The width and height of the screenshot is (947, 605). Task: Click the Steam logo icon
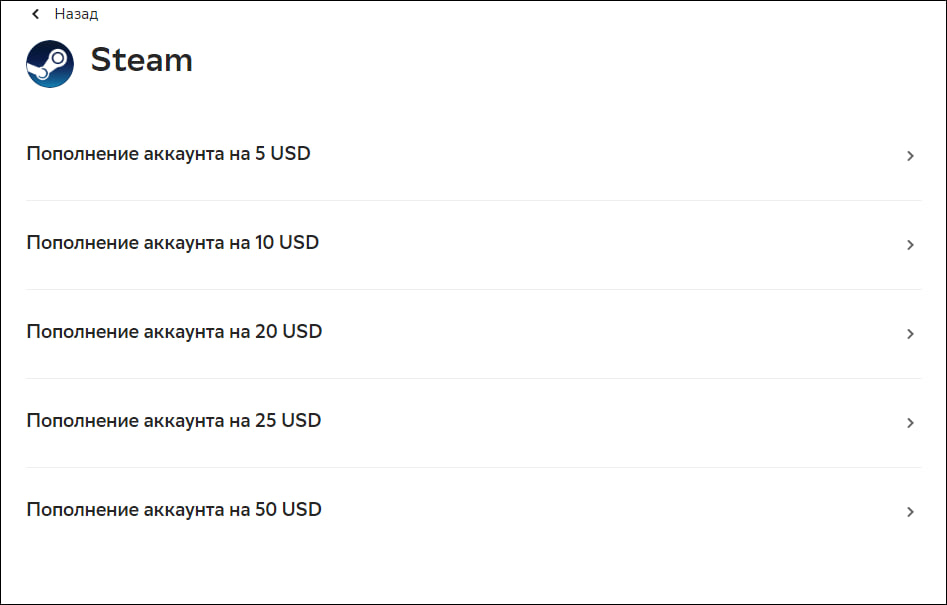click(50, 63)
